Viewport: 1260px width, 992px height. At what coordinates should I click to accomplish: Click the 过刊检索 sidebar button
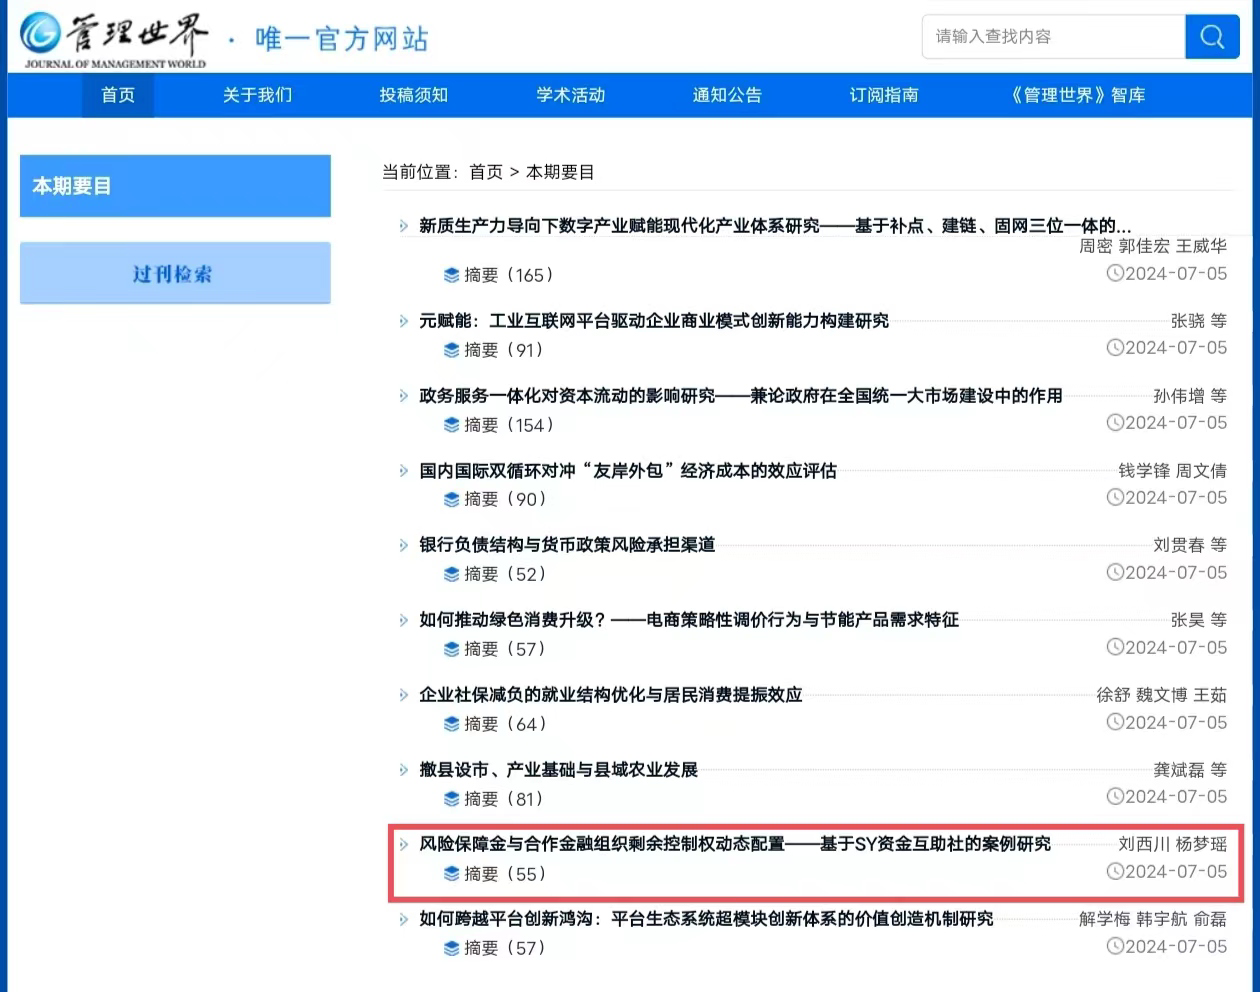175,273
